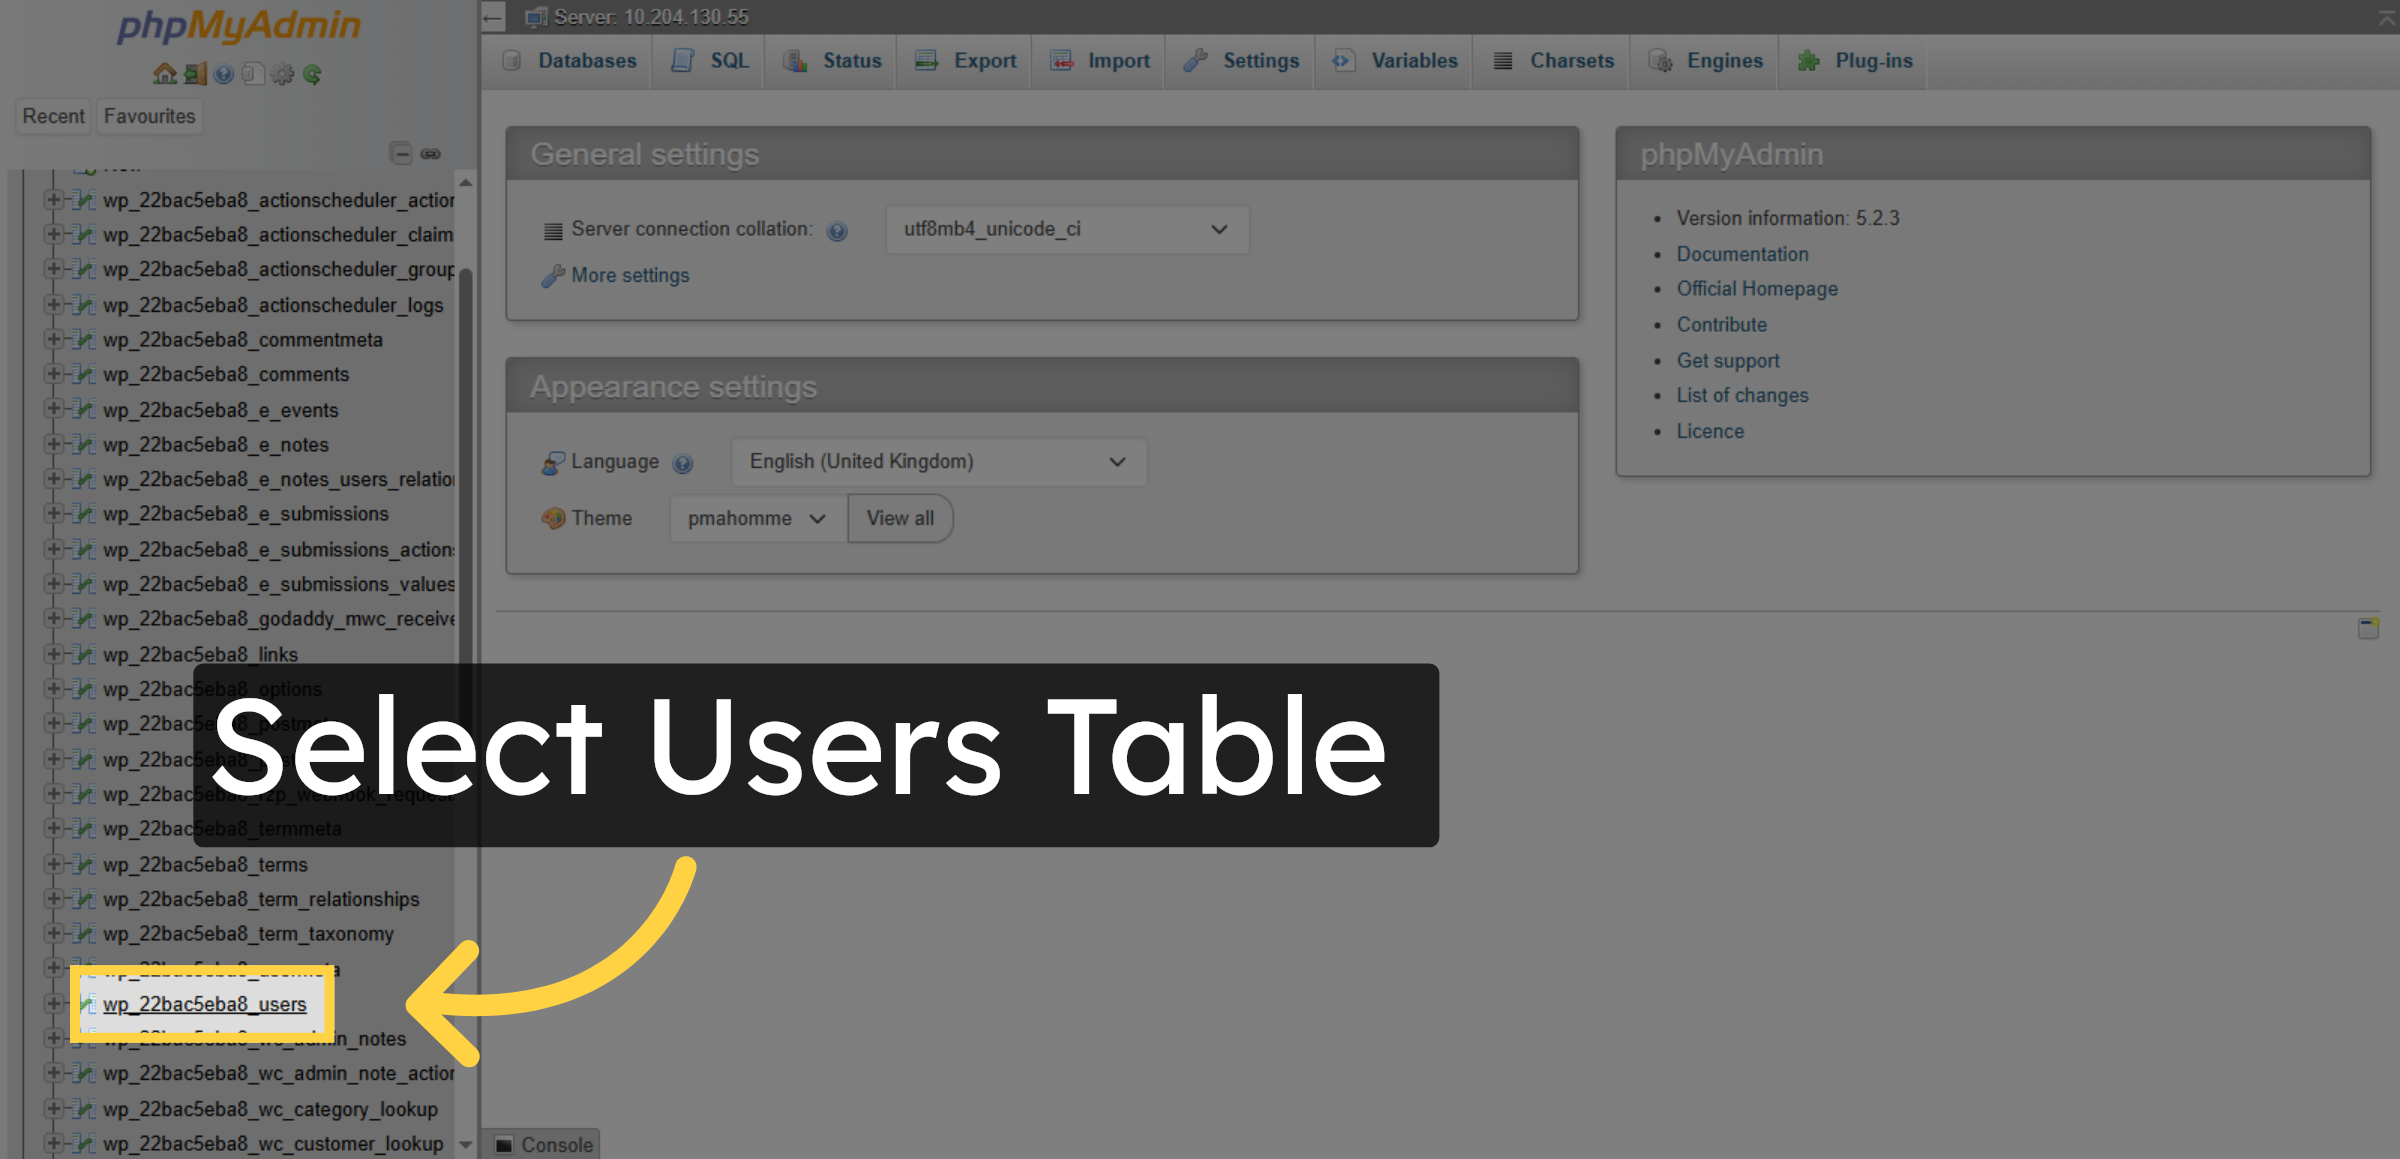Click the SQL tab's query icon
Viewport: 2400px width, 1159px height.
[x=684, y=60]
